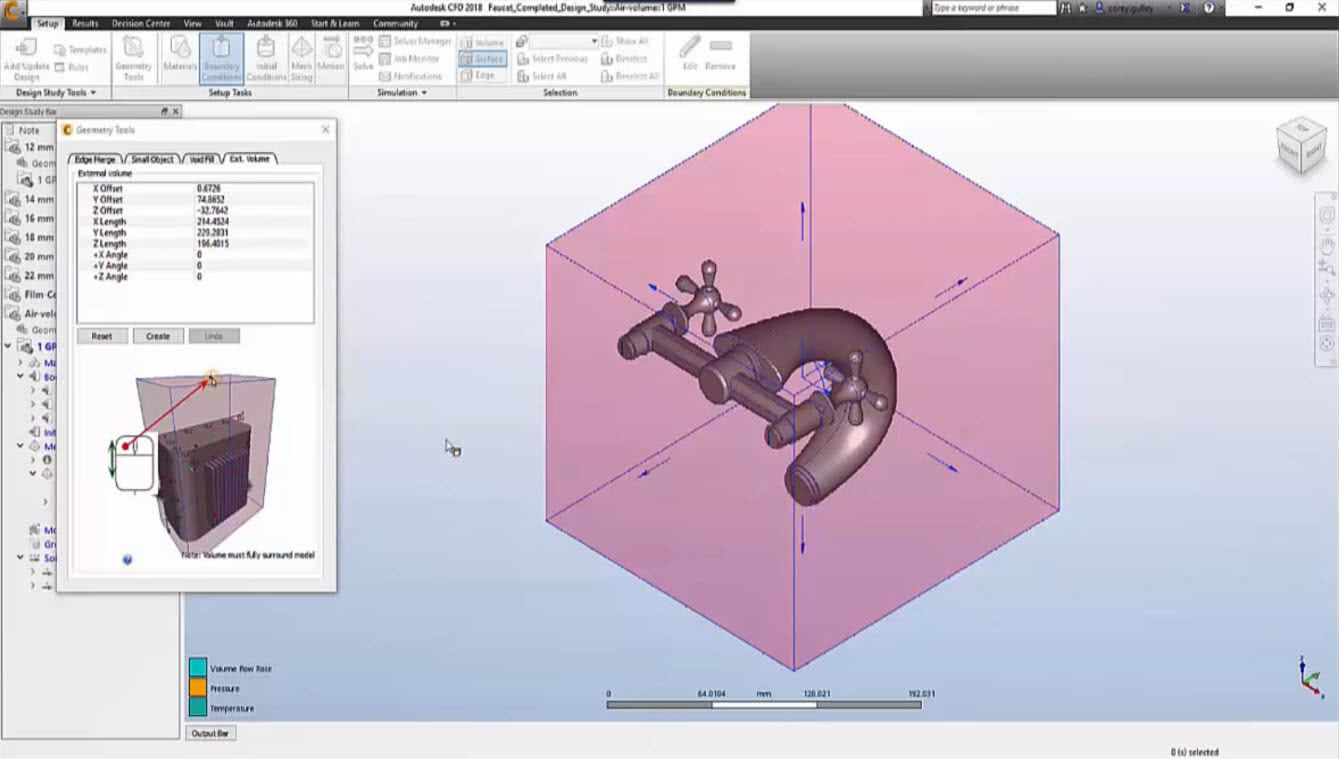The width and height of the screenshot is (1340, 759).
Task: Click the Pressure color swatch
Action: 199,687
